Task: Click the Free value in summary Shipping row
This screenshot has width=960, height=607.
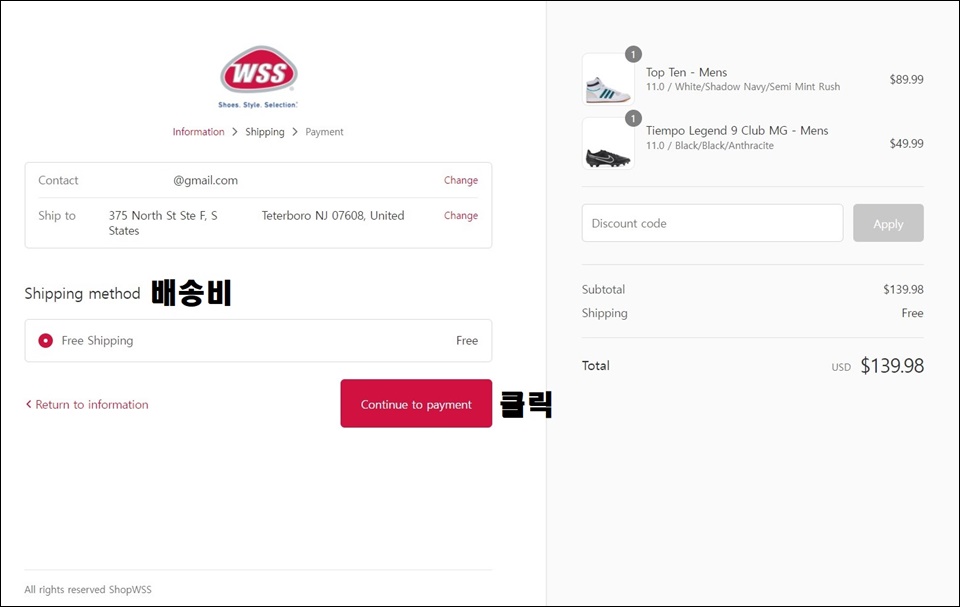Action: coord(912,313)
